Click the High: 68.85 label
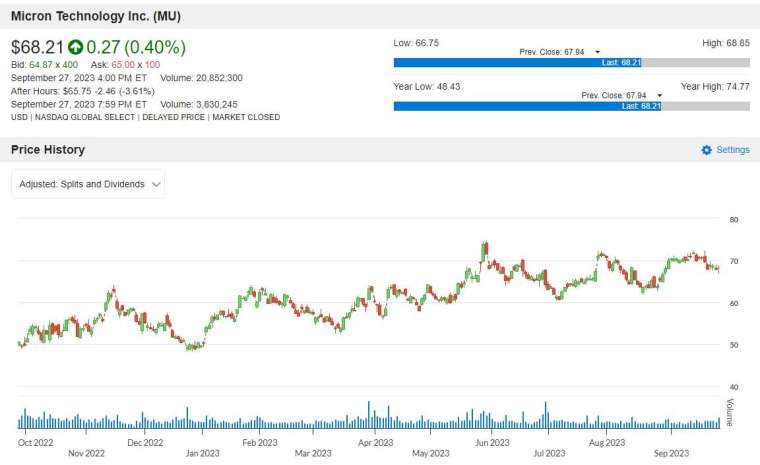760x465 pixels. point(726,43)
